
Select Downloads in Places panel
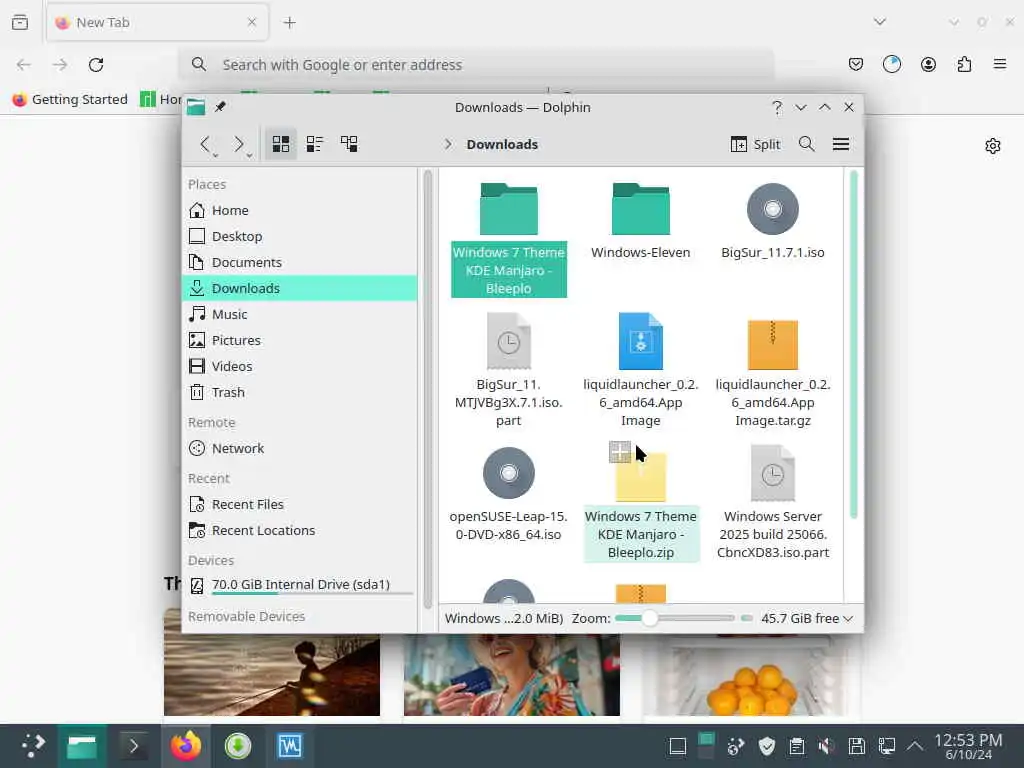click(x=300, y=288)
